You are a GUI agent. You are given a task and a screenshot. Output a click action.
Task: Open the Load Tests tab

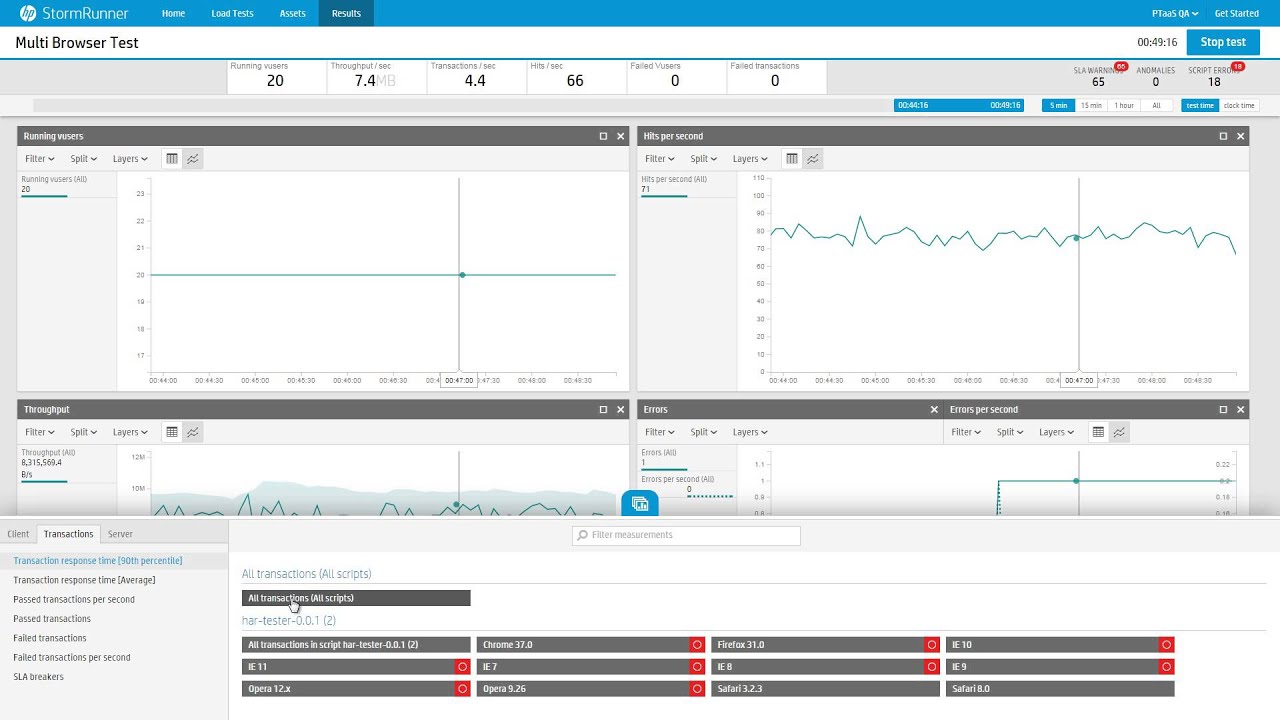click(232, 13)
